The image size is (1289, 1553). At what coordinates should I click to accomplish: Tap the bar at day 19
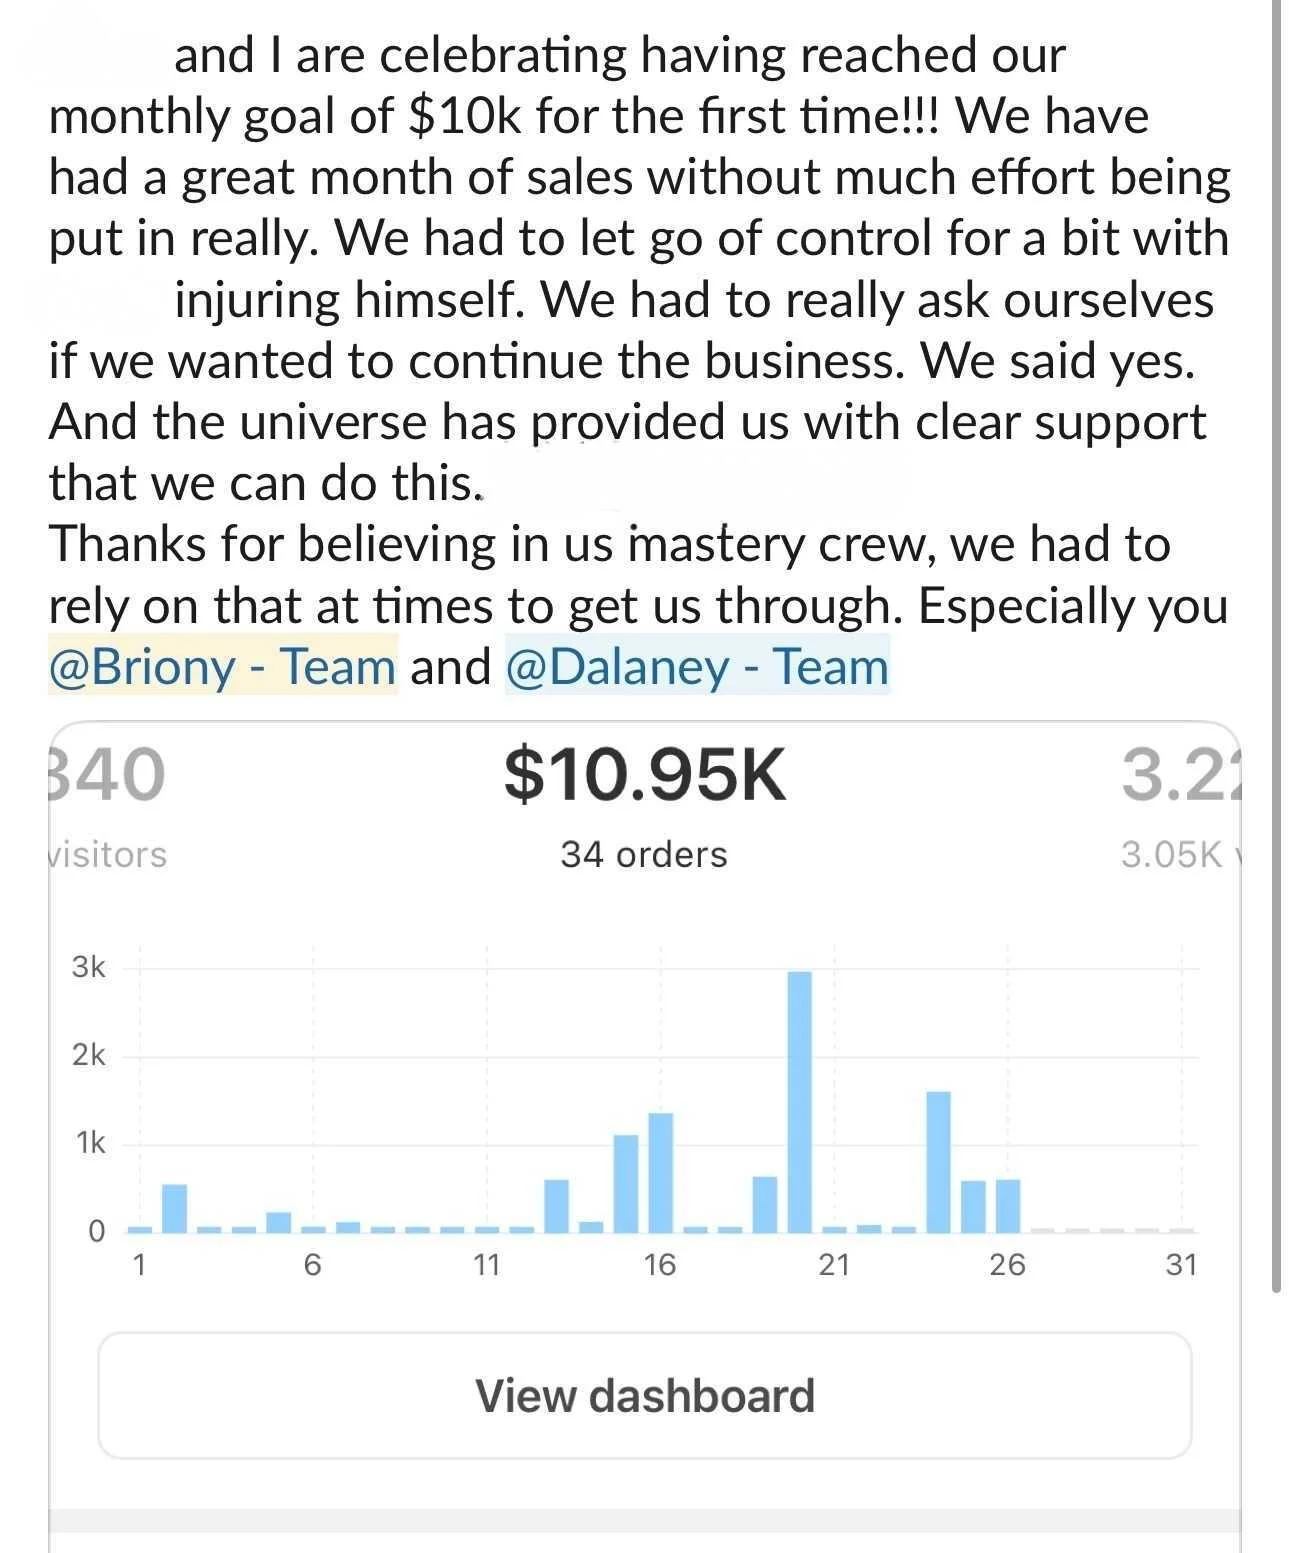pyautogui.click(x=765, y=1204)
